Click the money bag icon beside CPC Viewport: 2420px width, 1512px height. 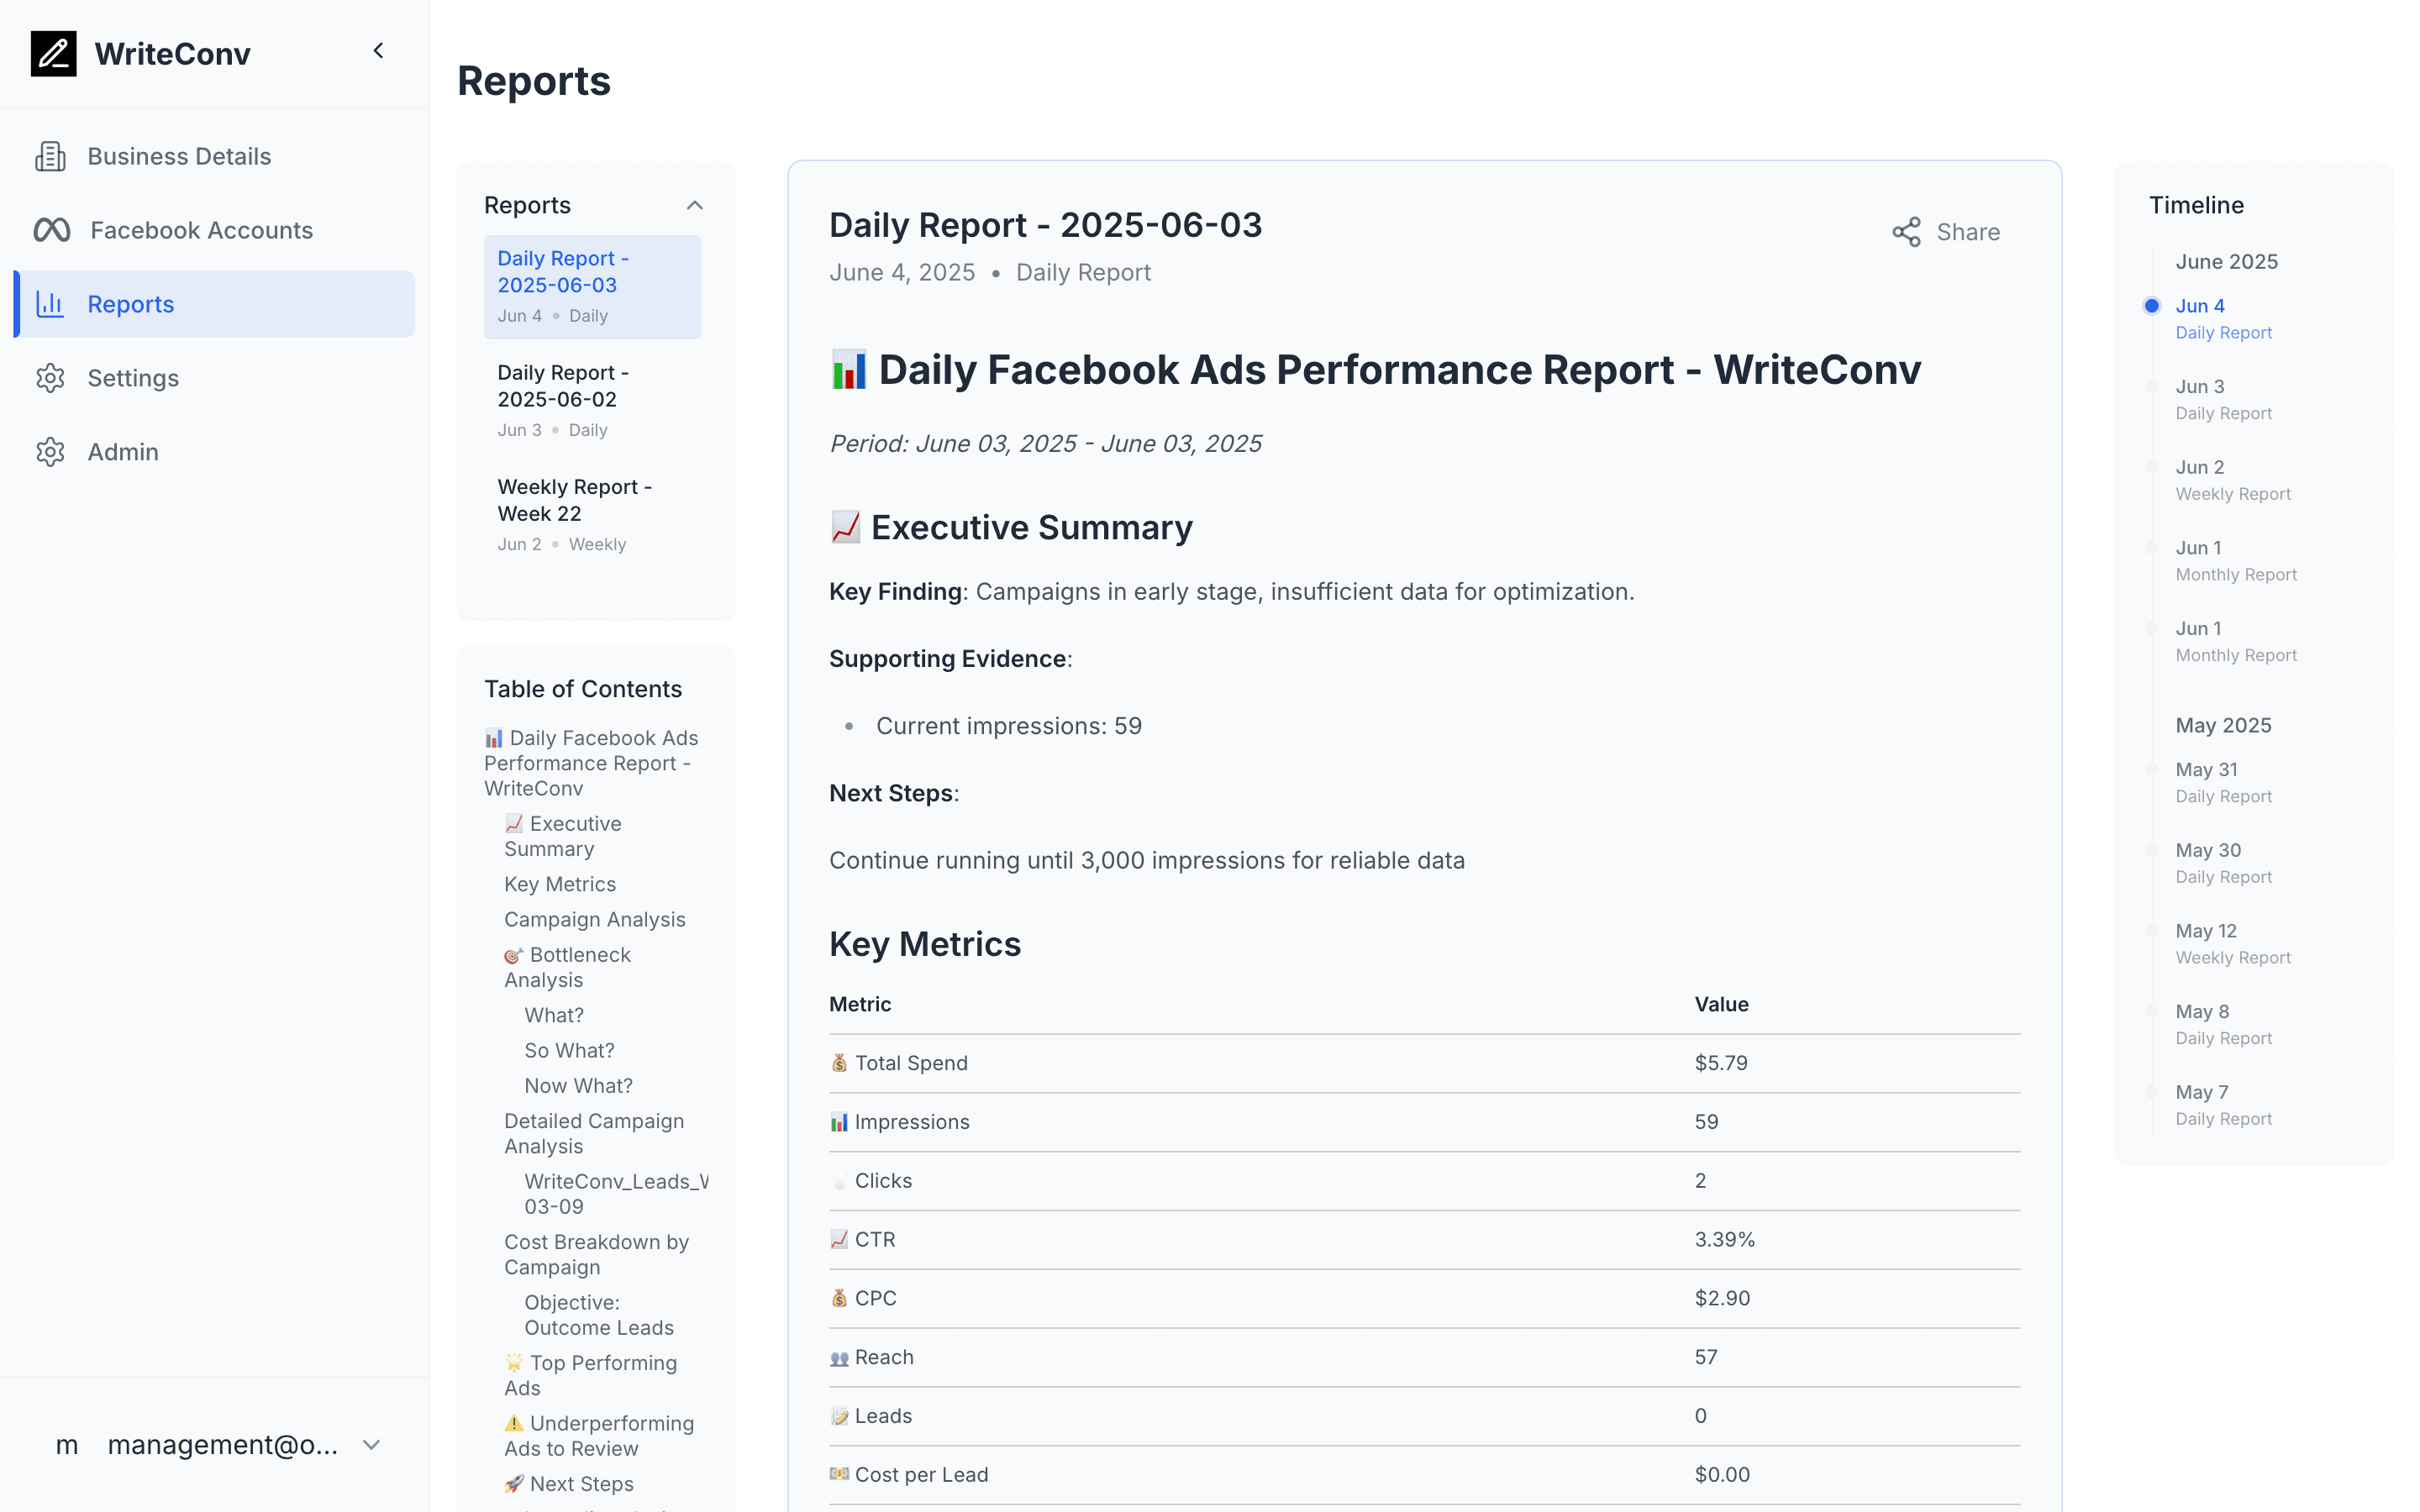(840, 1298)
